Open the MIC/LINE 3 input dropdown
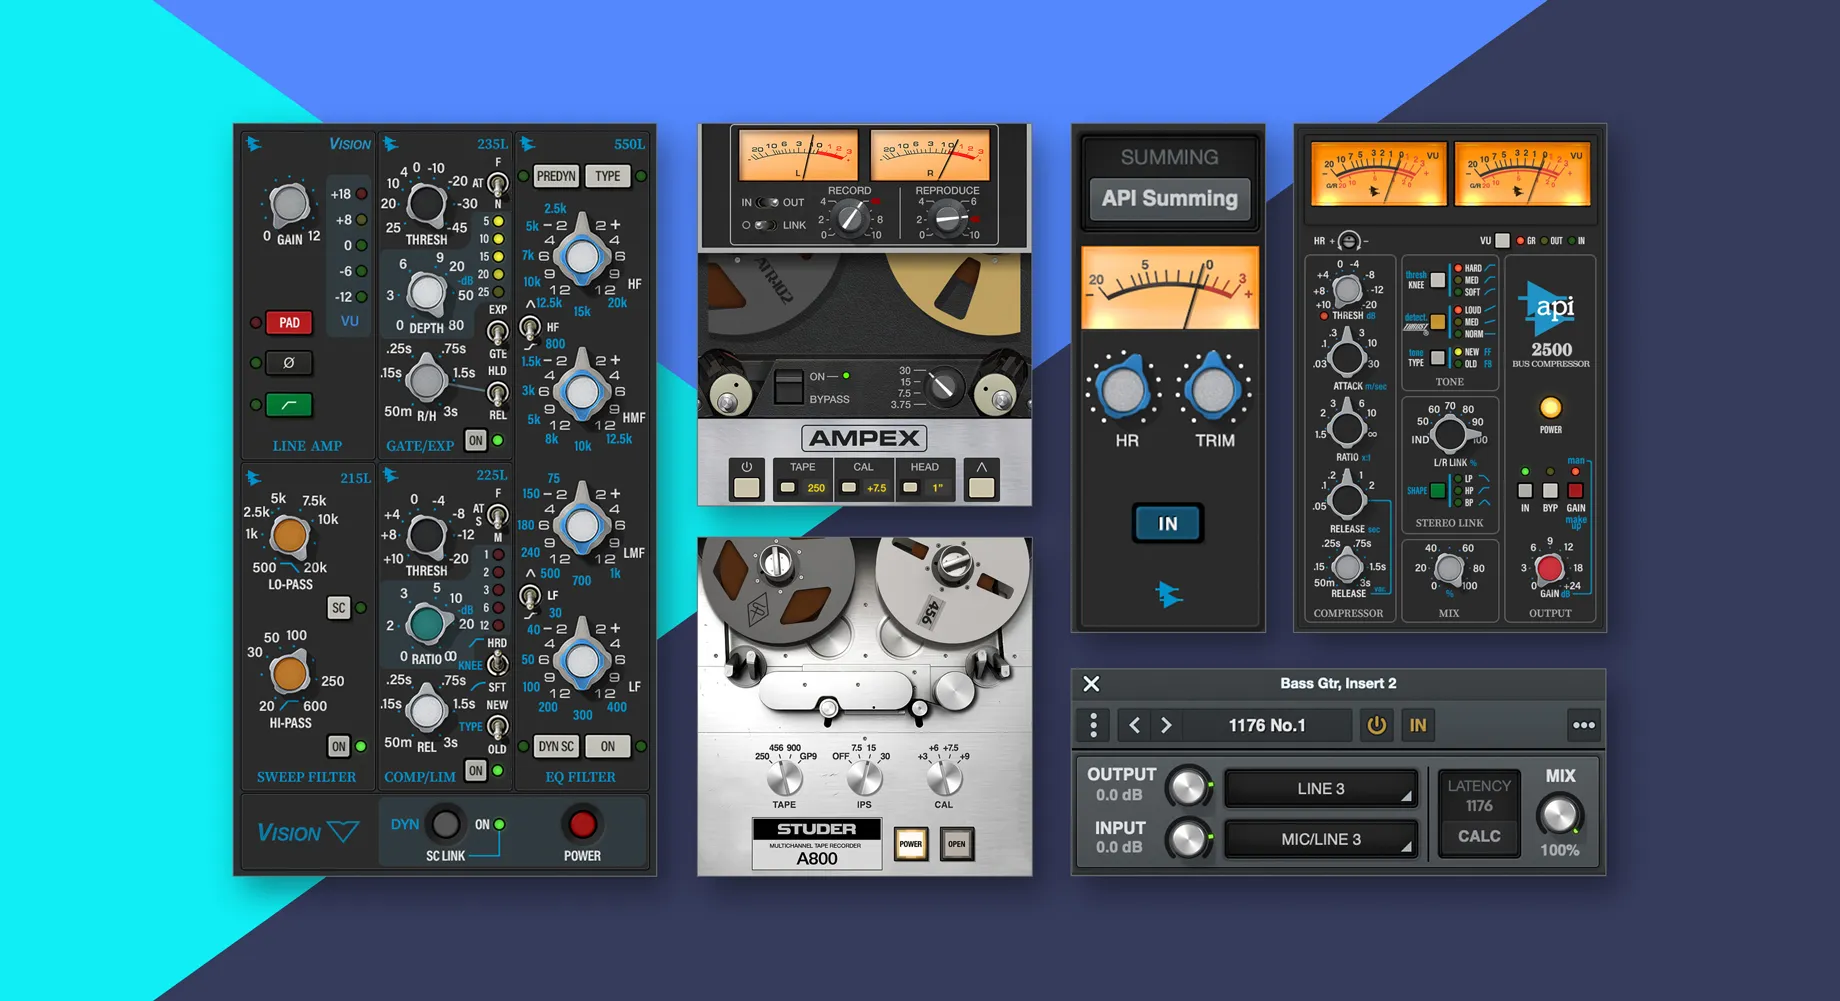This screenshot has width=1840, height=1001. (1321, 839)
